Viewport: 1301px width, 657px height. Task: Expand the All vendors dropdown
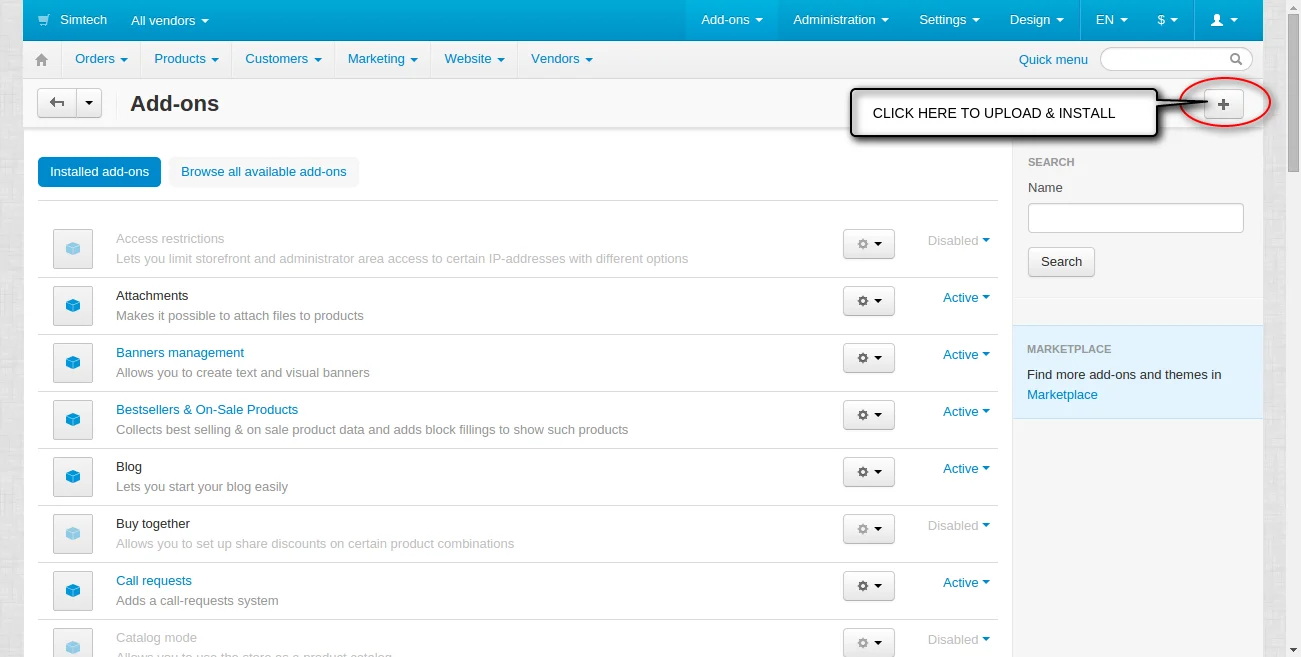pos(170,20)
